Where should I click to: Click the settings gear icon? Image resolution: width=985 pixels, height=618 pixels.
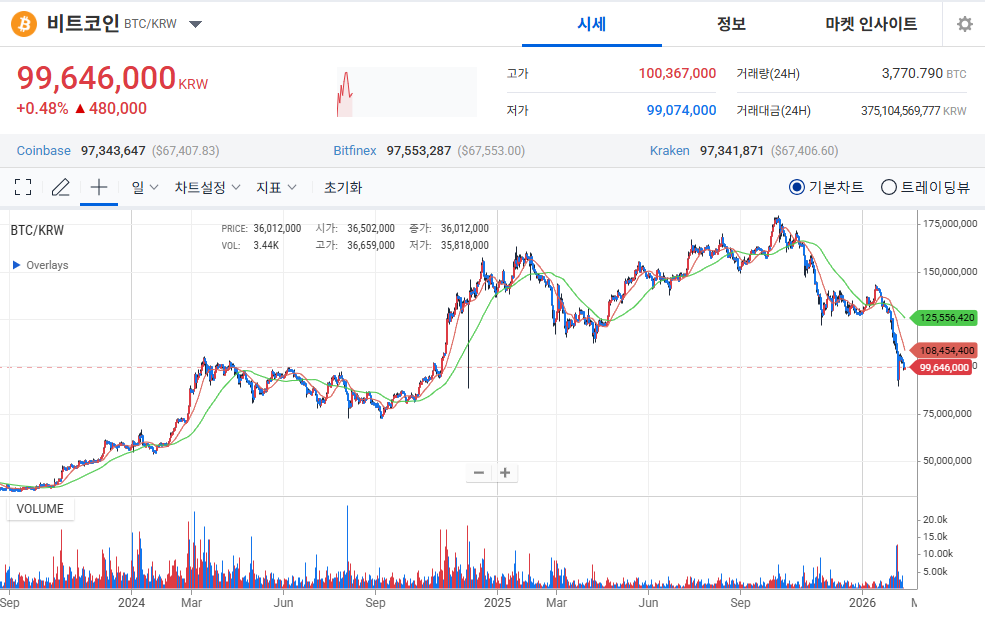(963, 23)
